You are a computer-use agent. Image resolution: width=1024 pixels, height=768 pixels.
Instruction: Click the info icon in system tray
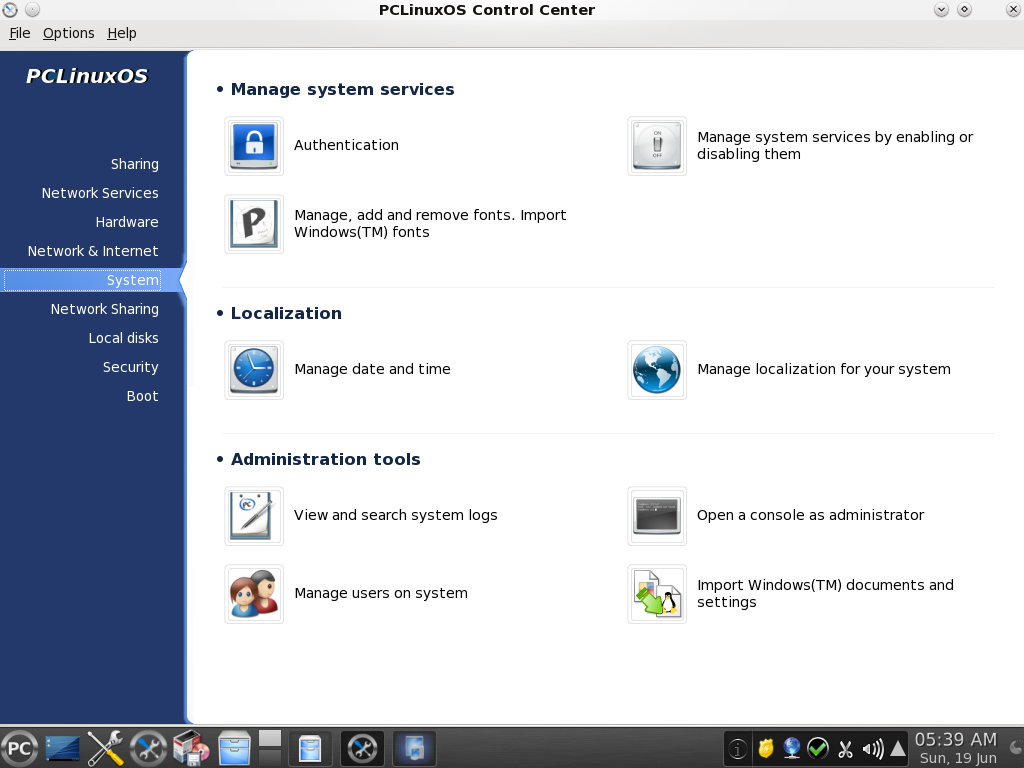[738, 748]
